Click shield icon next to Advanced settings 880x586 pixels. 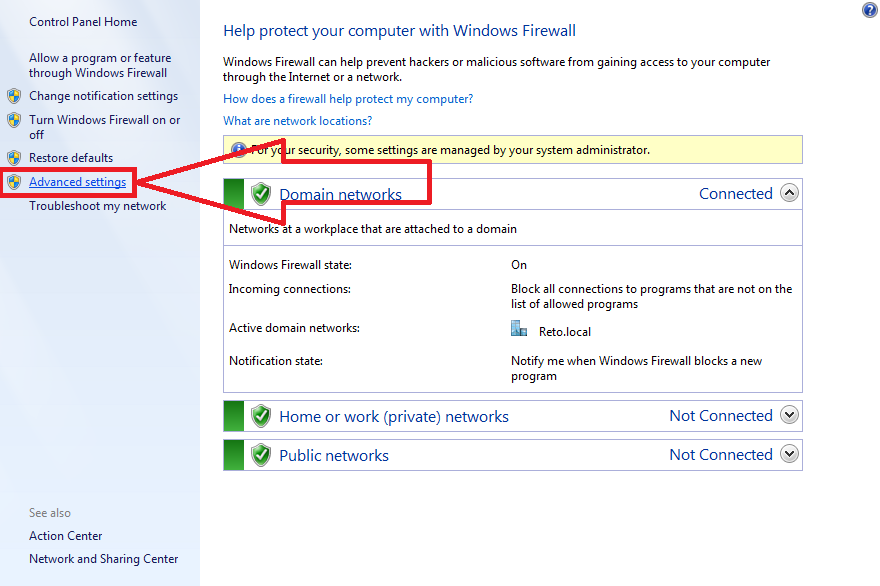click(14, 182)
